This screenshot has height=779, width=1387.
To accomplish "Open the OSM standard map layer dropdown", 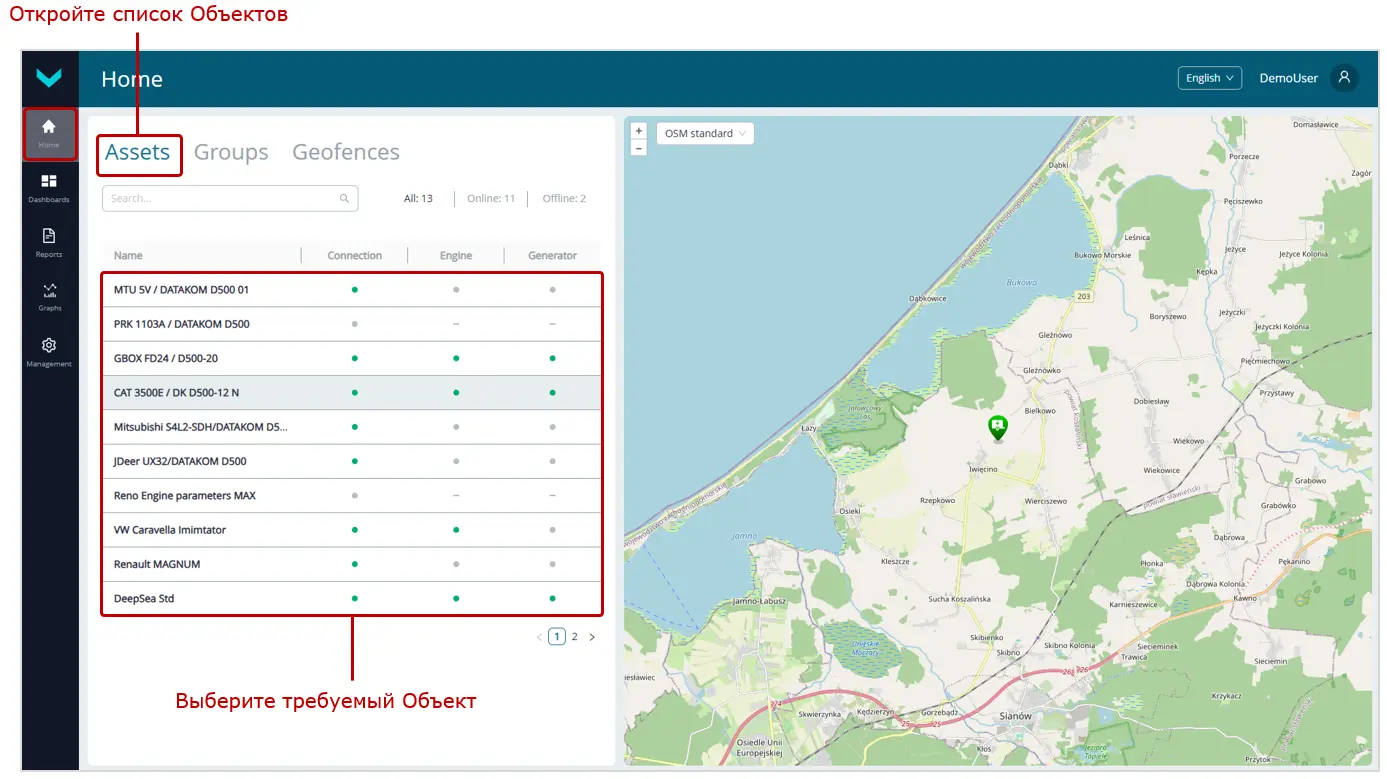I will [705, 134].
